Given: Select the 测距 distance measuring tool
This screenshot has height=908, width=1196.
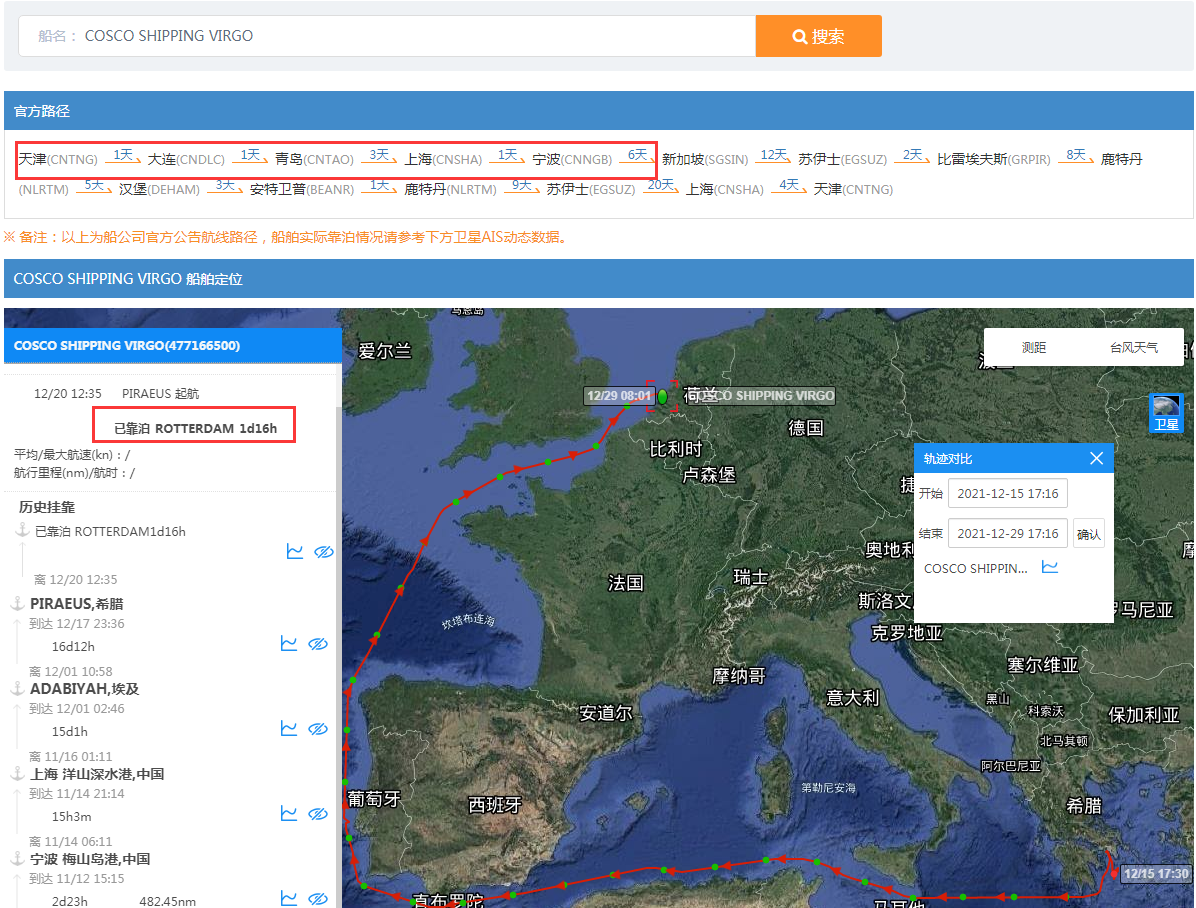Looking at the screenshot, I should [1034, 347].
